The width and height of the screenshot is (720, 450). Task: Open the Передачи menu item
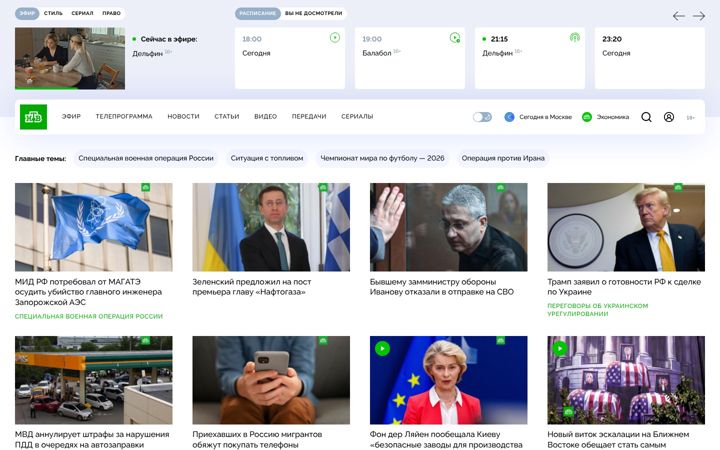(x=309, y=117)
